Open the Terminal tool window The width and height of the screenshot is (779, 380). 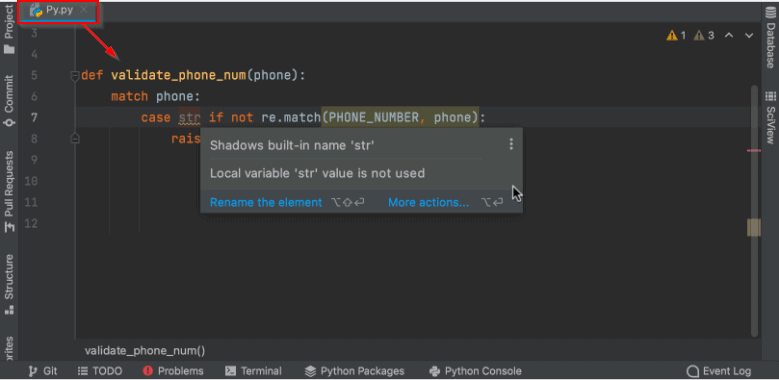253,371
